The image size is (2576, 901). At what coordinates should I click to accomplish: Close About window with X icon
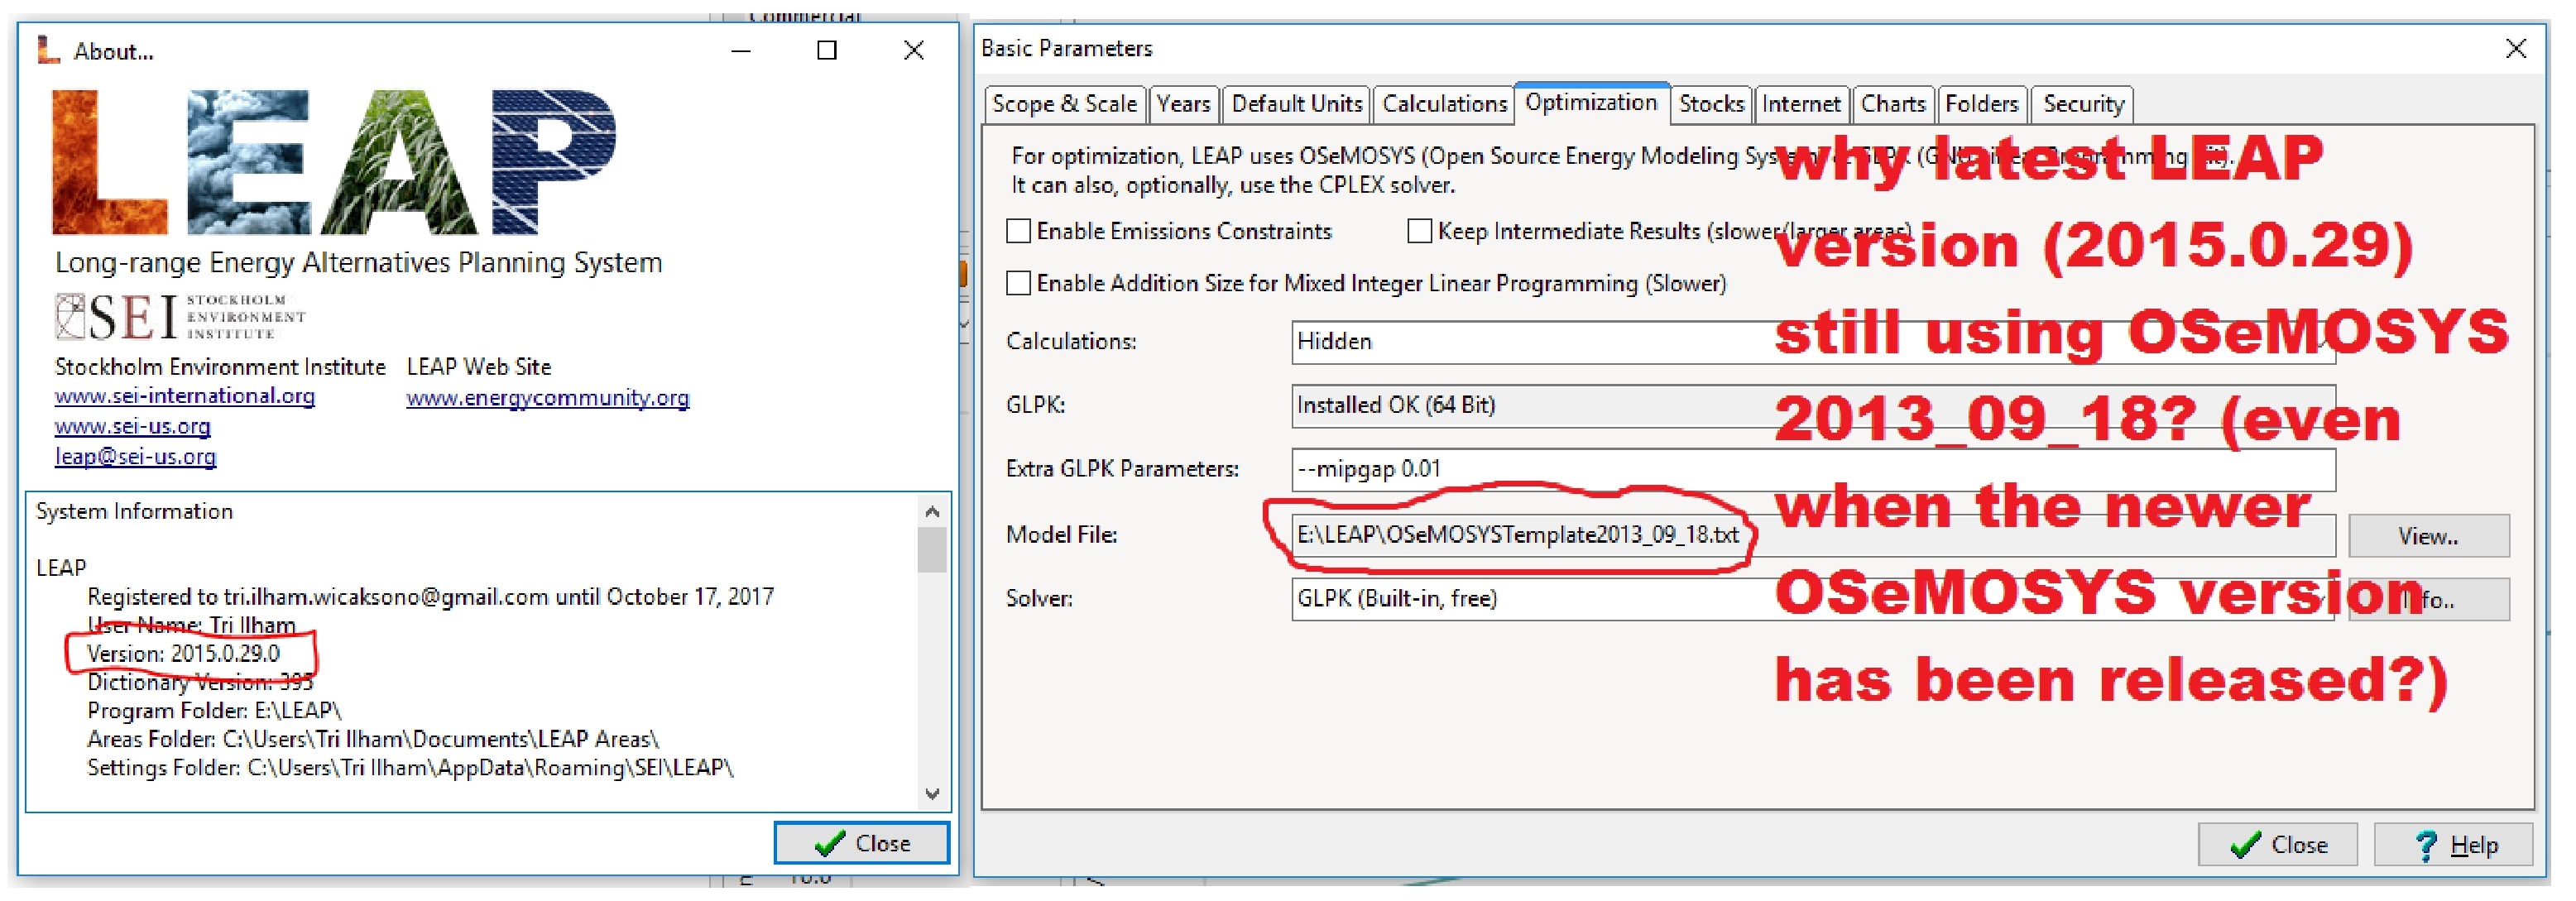(914, 50)
